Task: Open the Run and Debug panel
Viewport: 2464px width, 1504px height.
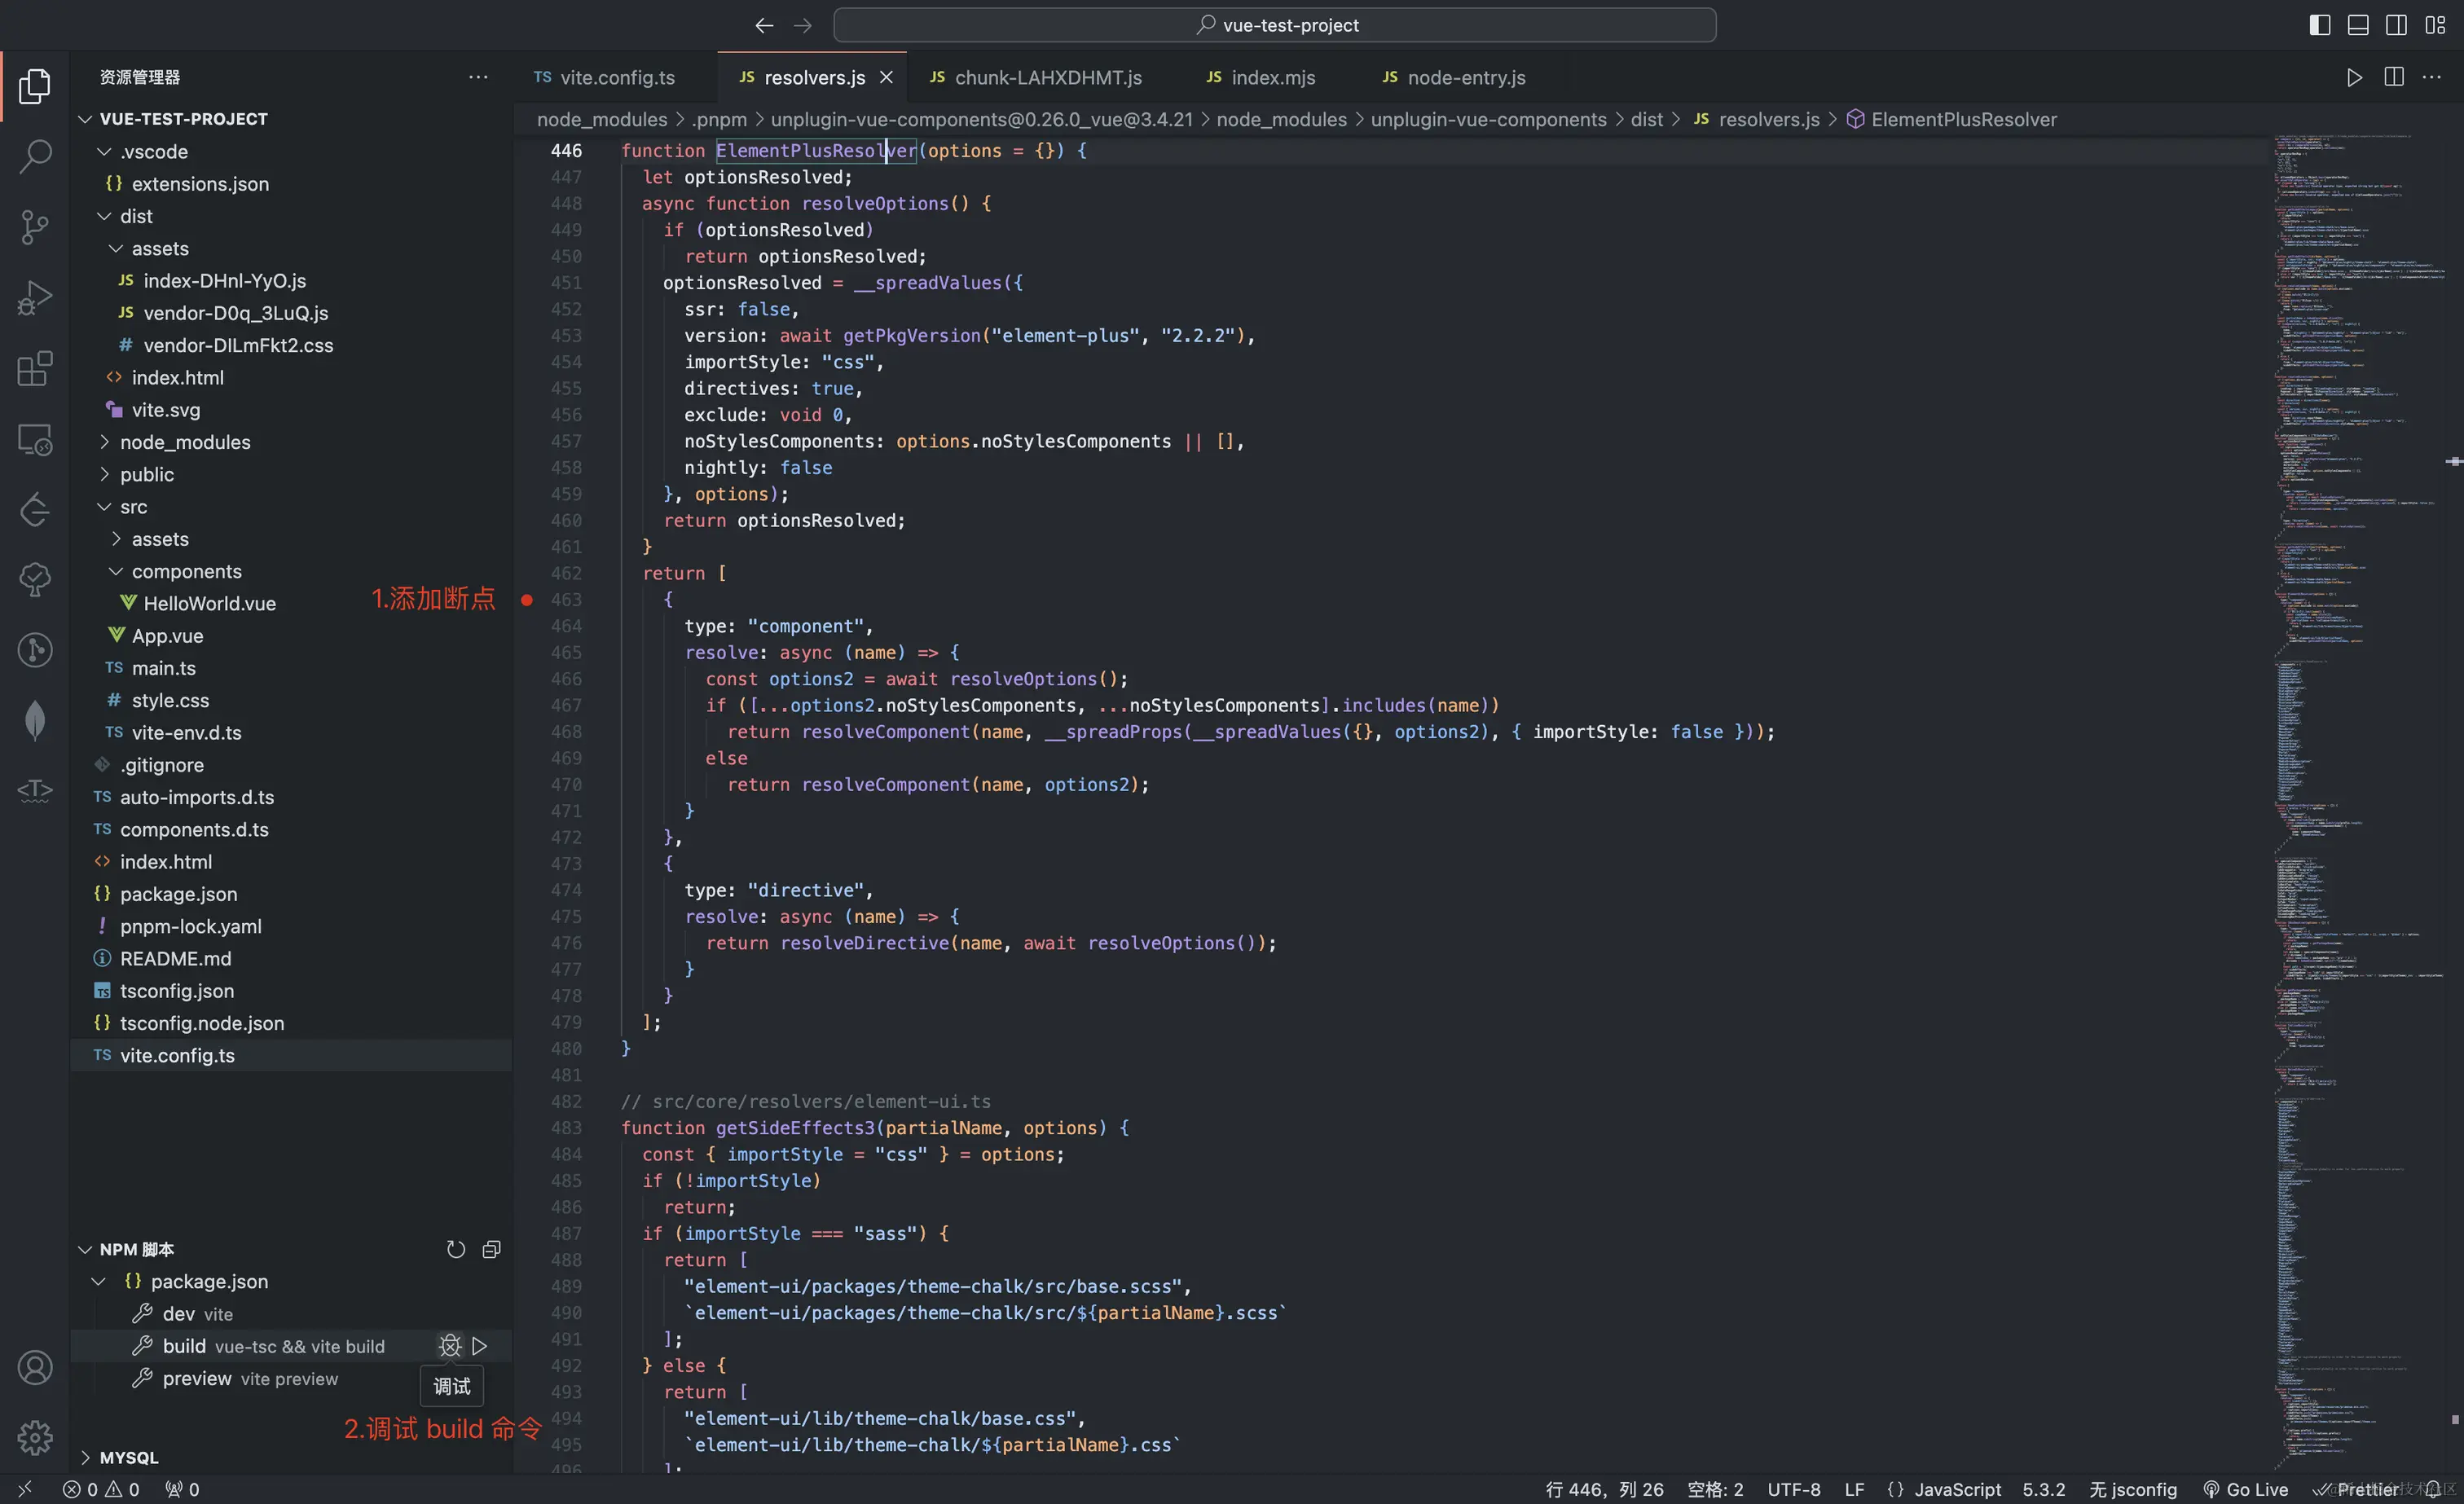Action: [x=35, y=297]
